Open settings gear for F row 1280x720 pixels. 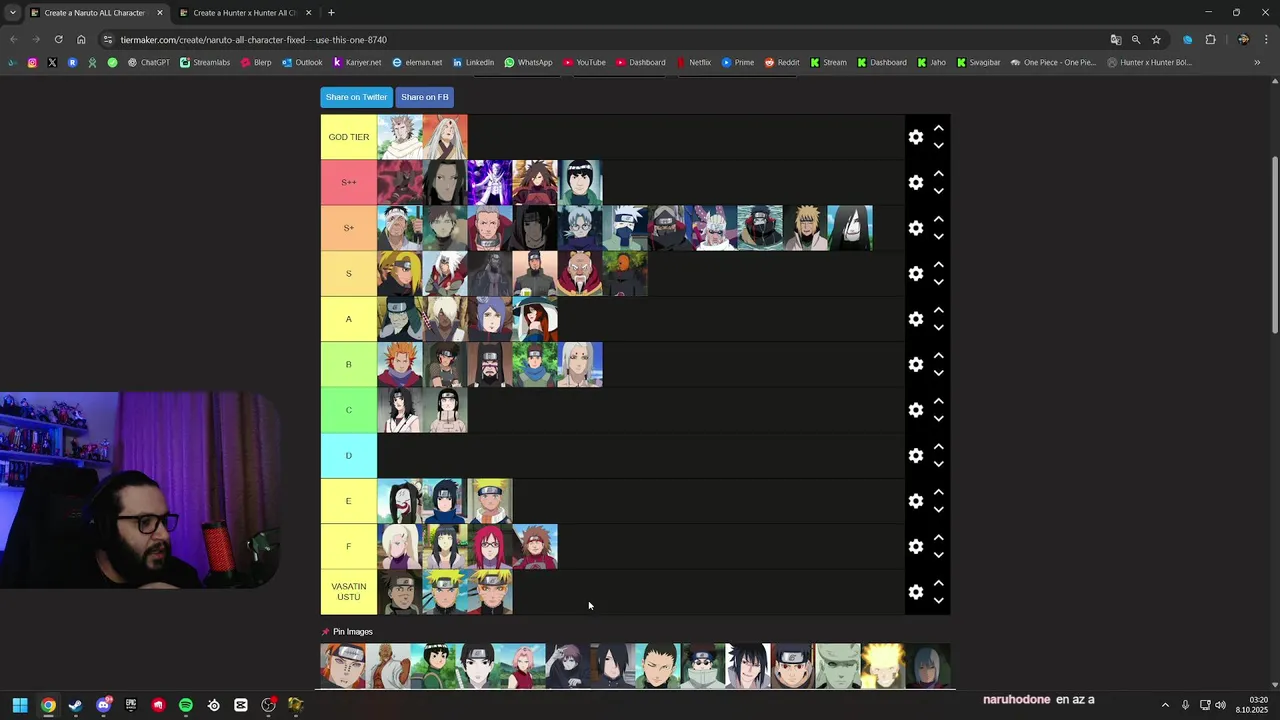916,546
